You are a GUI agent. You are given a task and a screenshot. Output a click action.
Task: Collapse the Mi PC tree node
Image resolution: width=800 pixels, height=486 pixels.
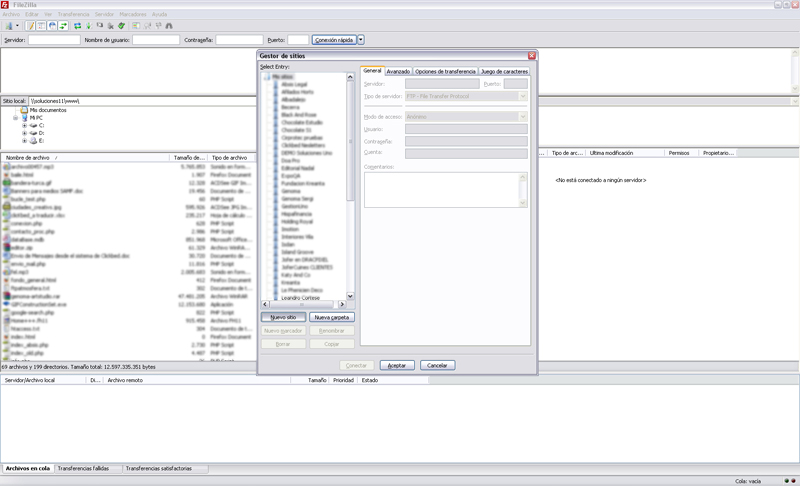click(x=16, y=117)
